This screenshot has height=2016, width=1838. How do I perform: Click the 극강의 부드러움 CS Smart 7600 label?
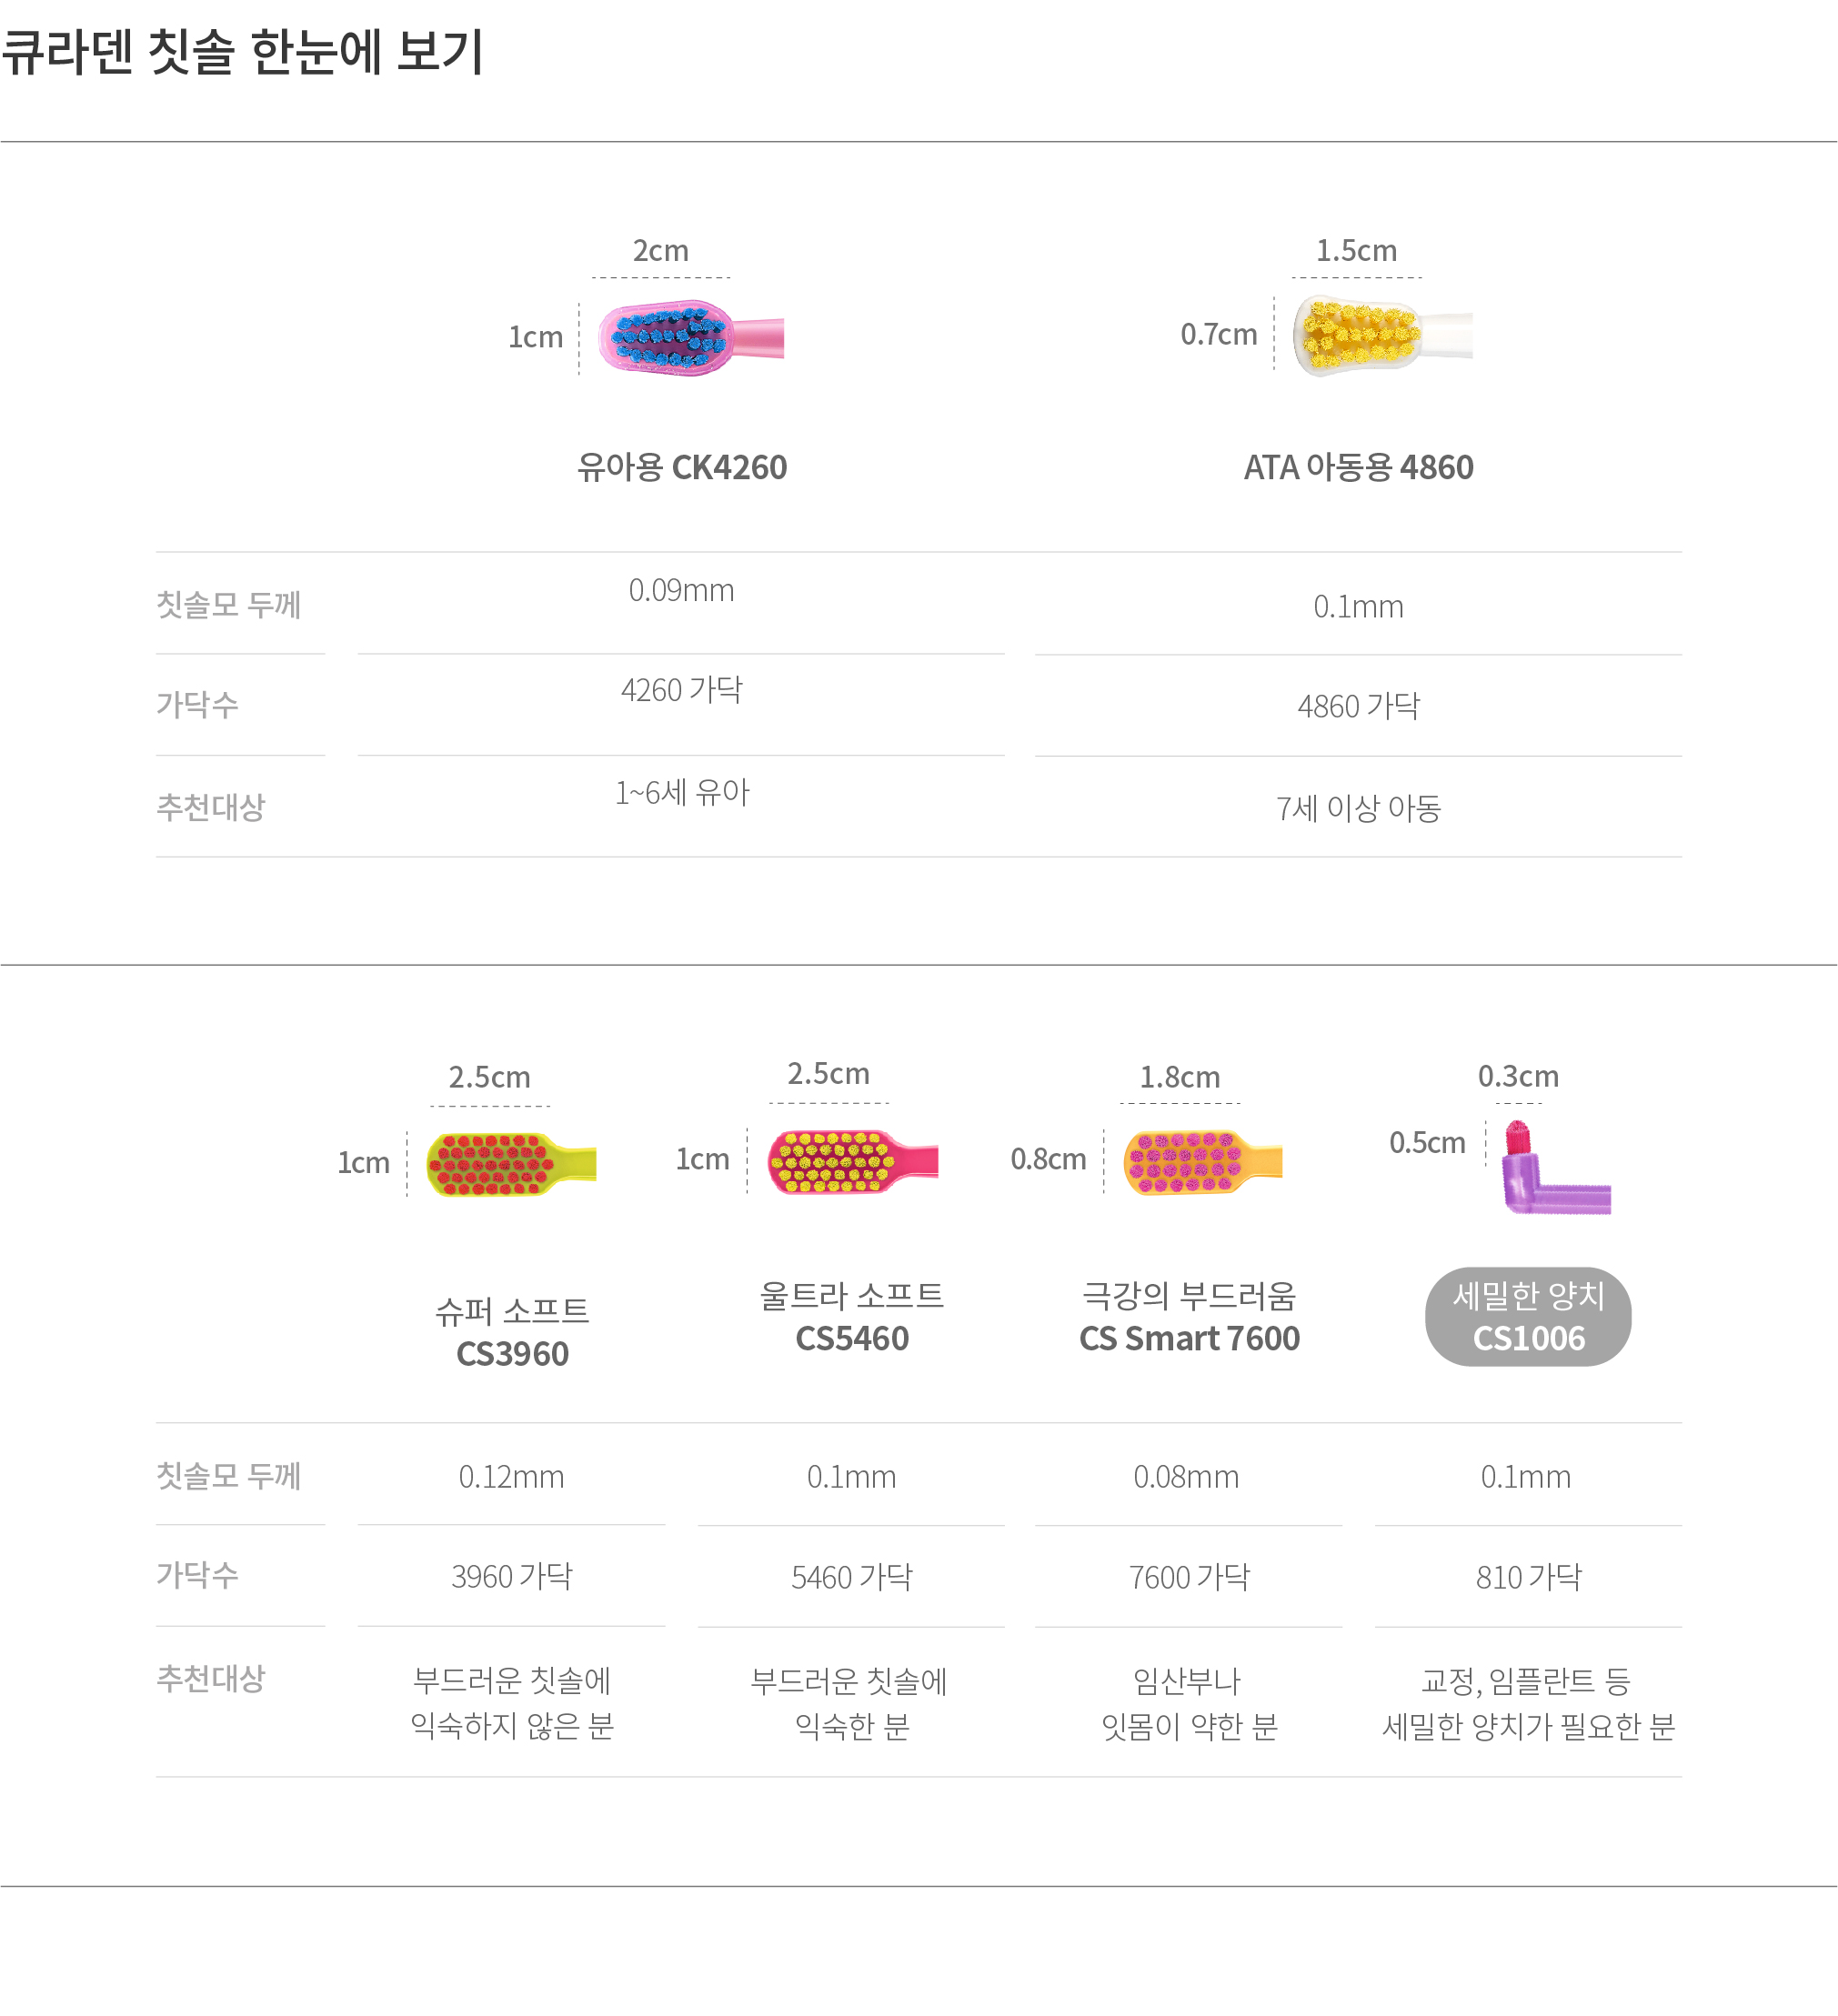tap(1189, 1317)
